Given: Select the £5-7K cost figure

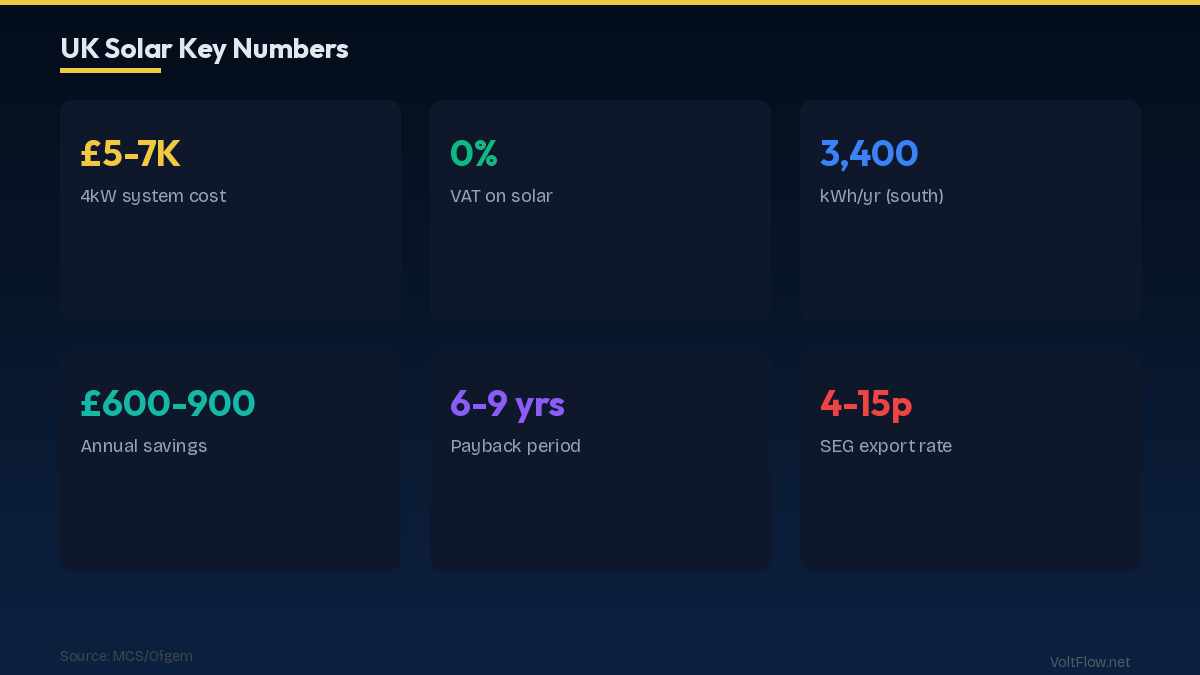Looking at the screenshot, I should (x=130, y=154).
